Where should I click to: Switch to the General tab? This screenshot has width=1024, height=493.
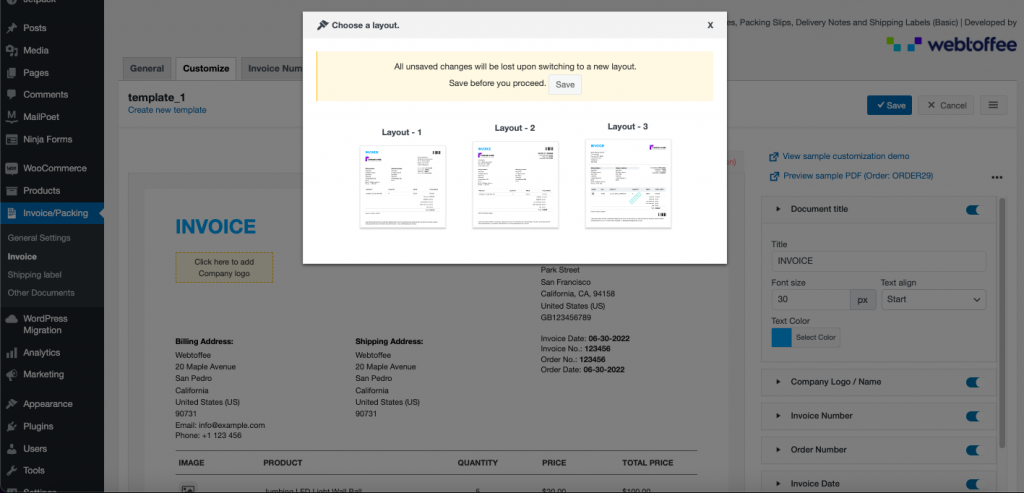click(147, 69)
